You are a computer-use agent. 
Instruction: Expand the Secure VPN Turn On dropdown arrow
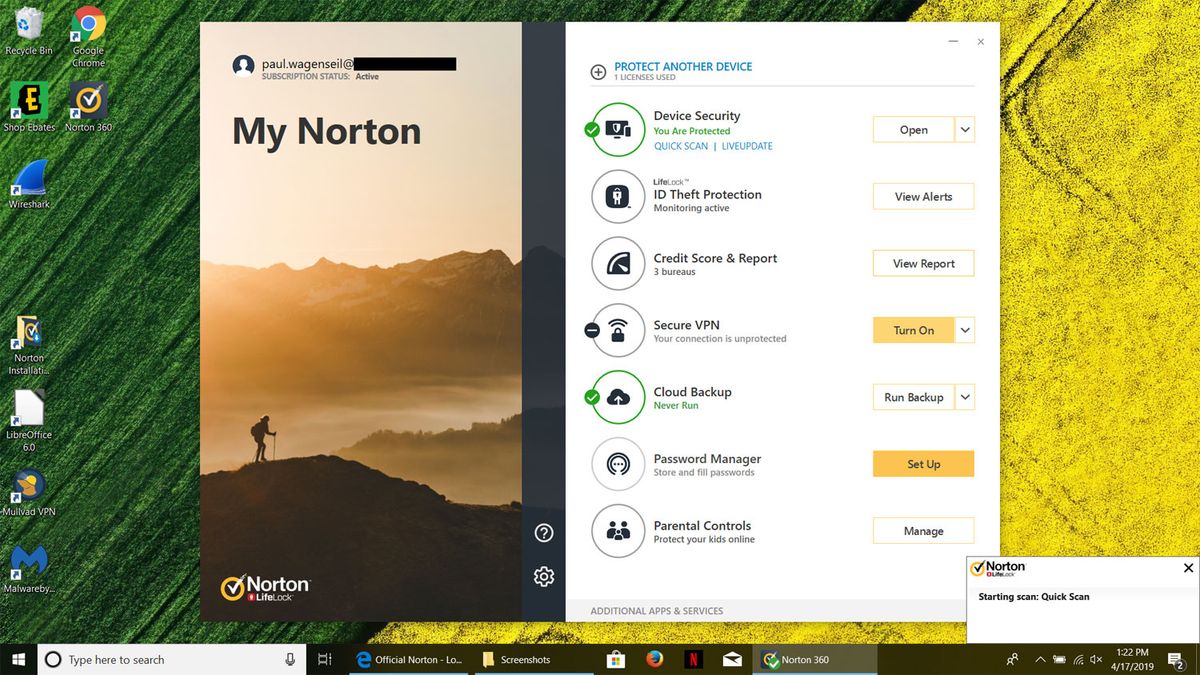(x=965, y=330)
